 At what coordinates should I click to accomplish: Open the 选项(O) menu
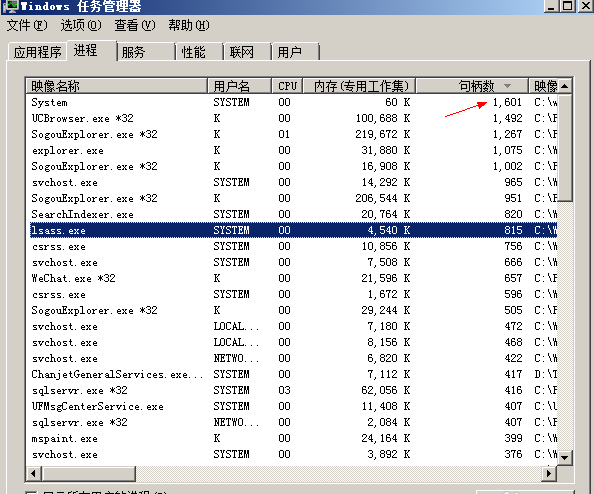81,26
